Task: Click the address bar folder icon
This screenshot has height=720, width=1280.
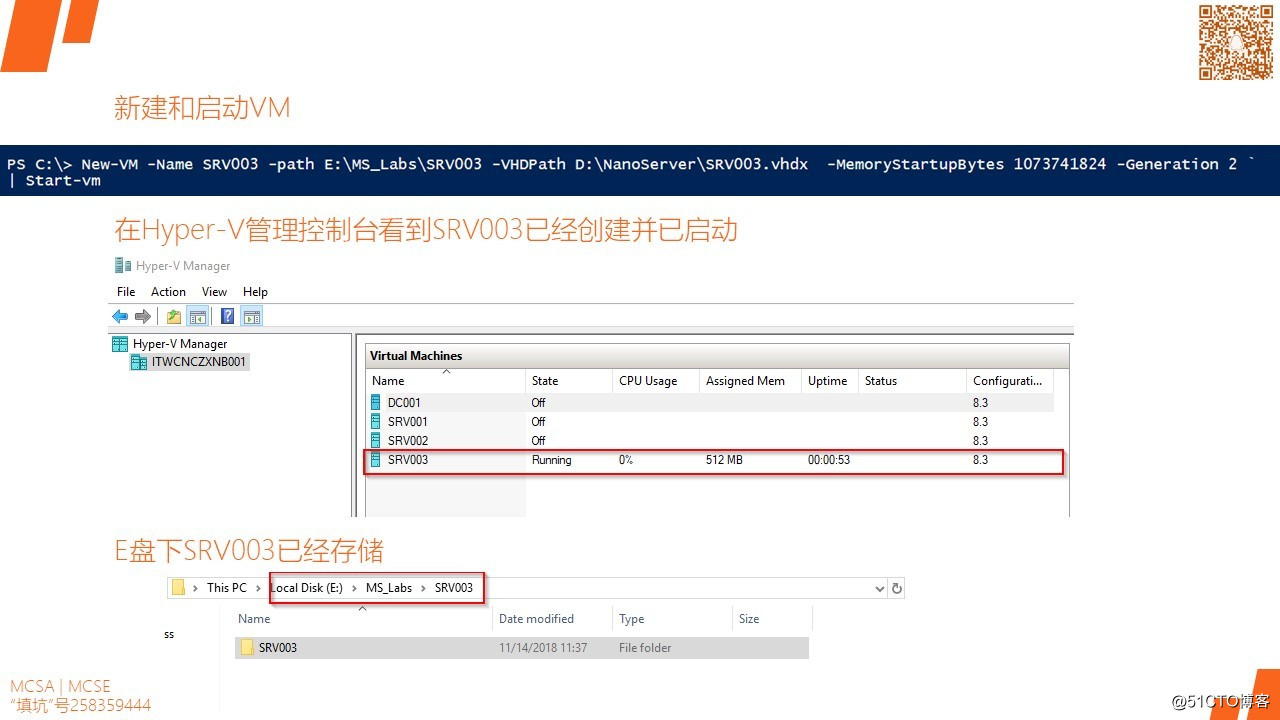Action: (x=178, y=588)
